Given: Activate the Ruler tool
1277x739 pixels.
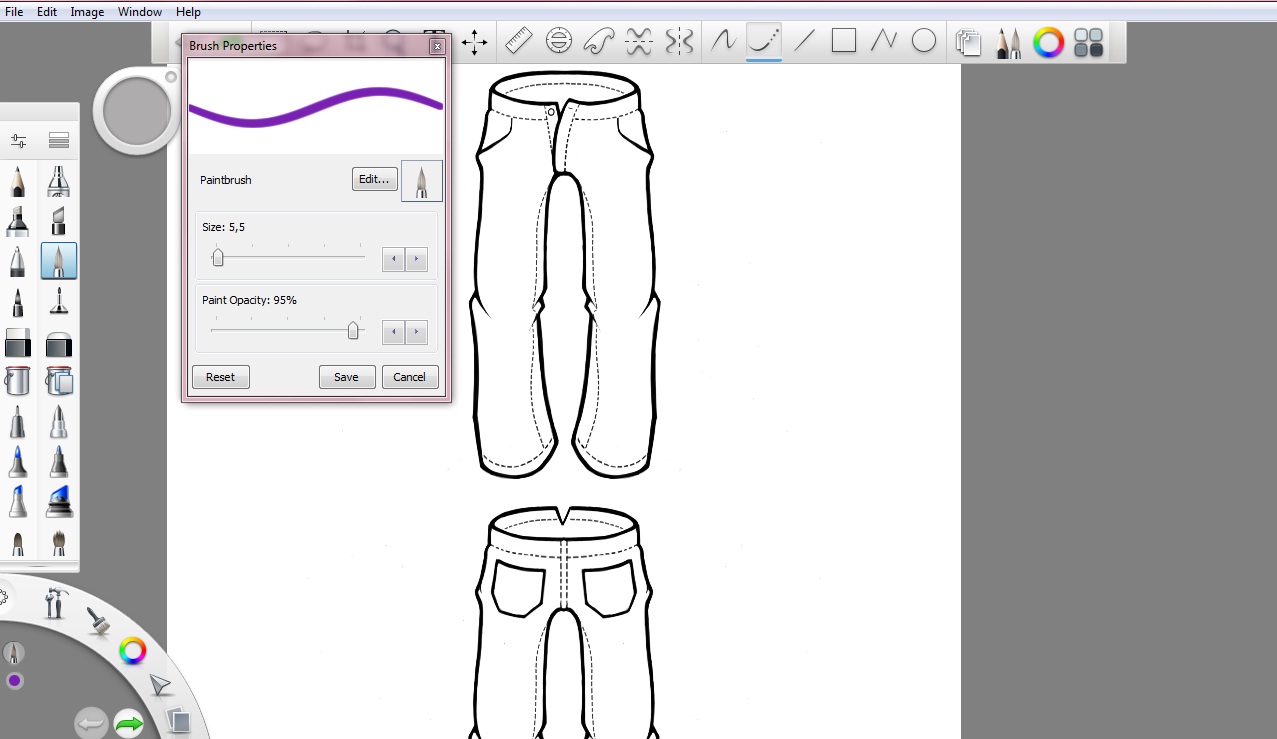Looking at the screenshot, I should point(519,41).
